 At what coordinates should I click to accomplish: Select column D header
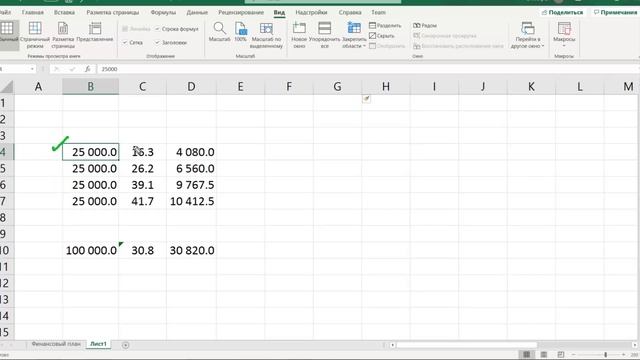pos(191,87)
